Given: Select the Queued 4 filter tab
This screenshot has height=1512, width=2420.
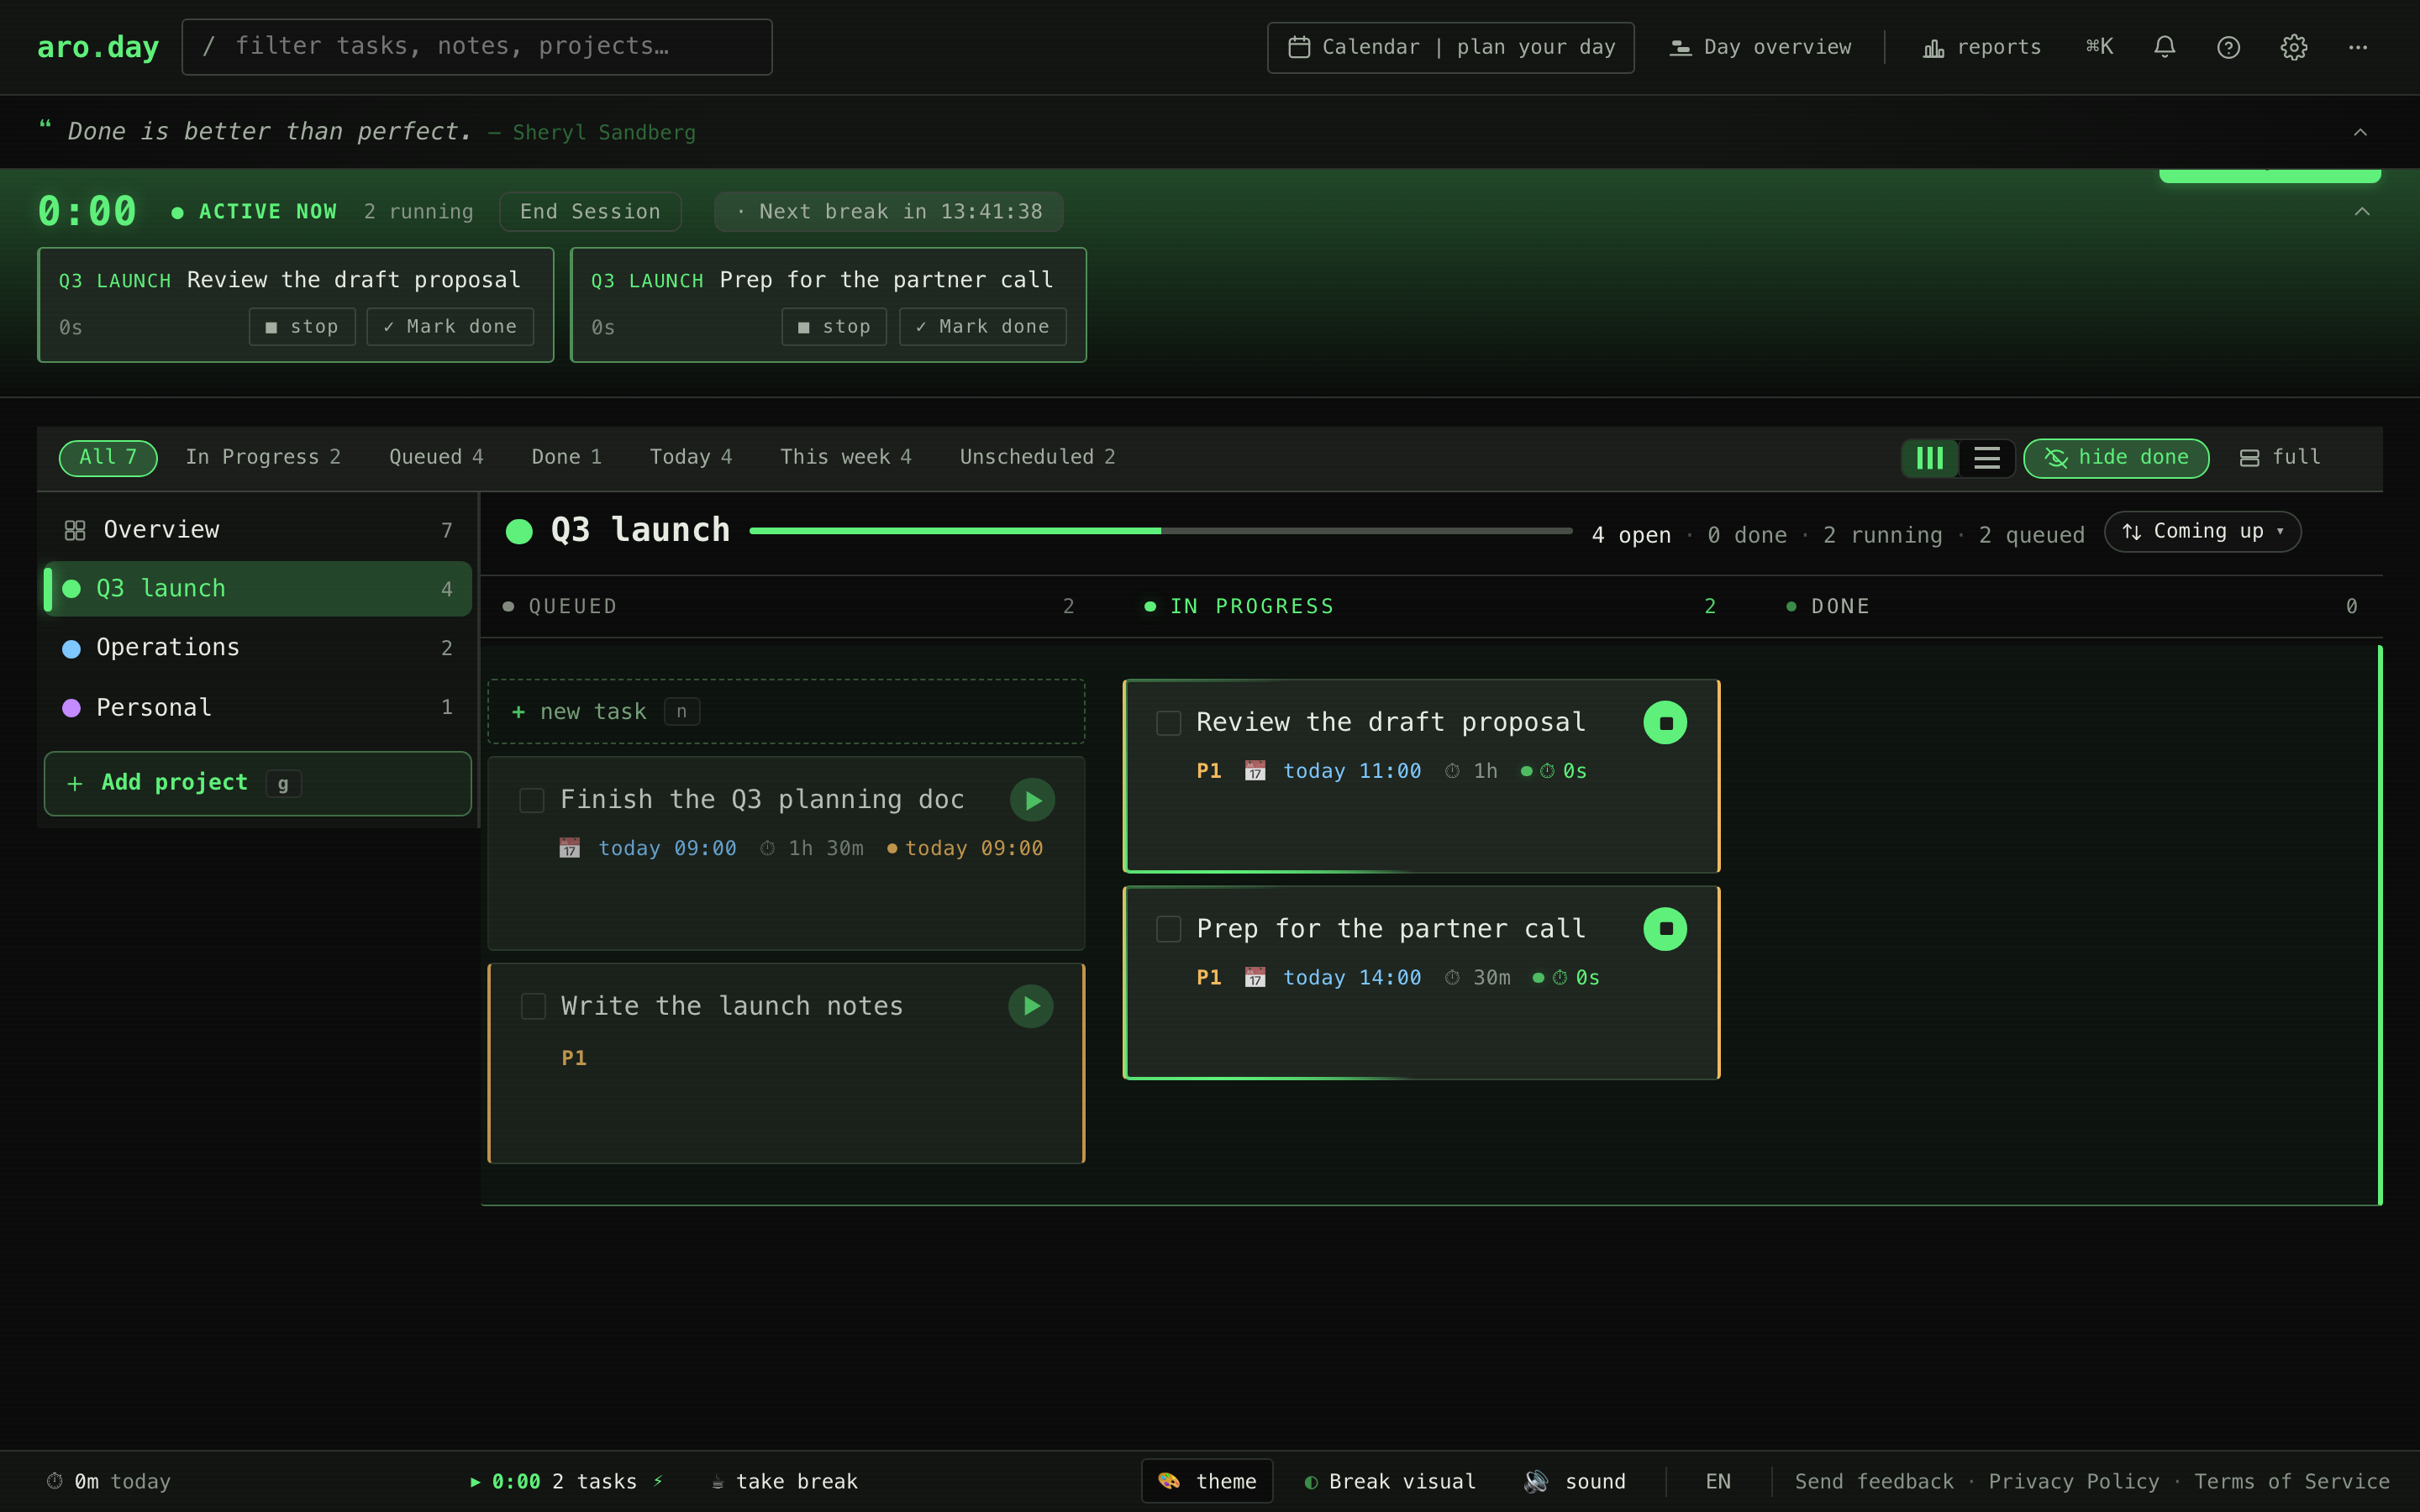Looking at the screenshot, I should (436, 457).
